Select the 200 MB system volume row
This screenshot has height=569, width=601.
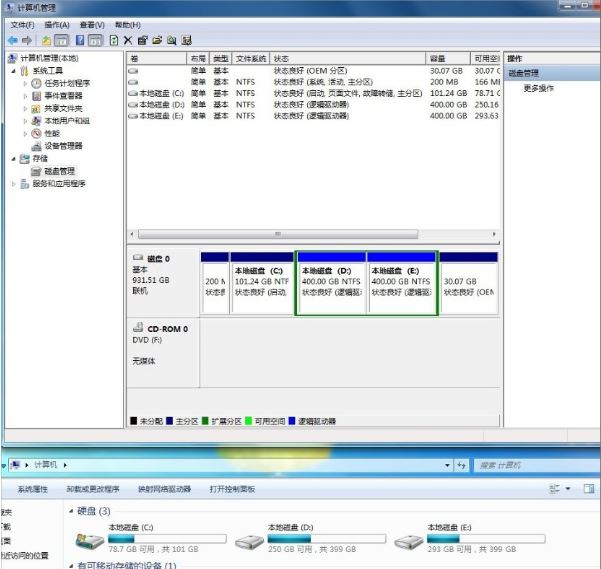(x=314, y=82)
